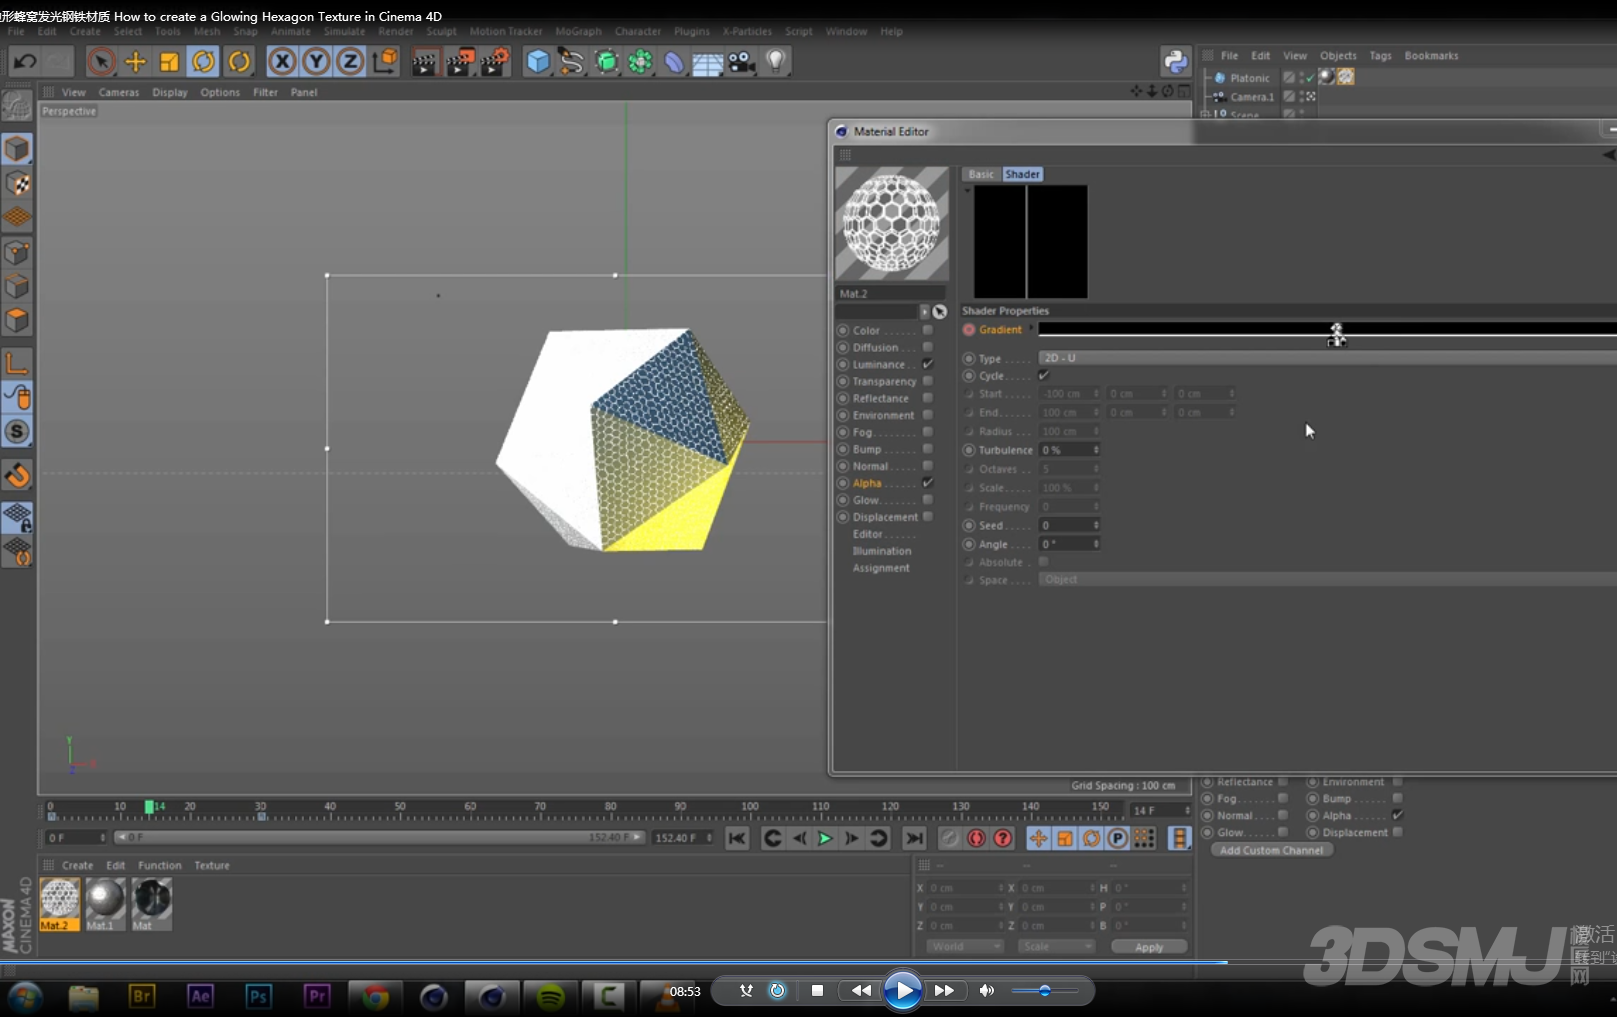Click the Spline pen tool icon
1617x1017 pixels.
[571, 62]
